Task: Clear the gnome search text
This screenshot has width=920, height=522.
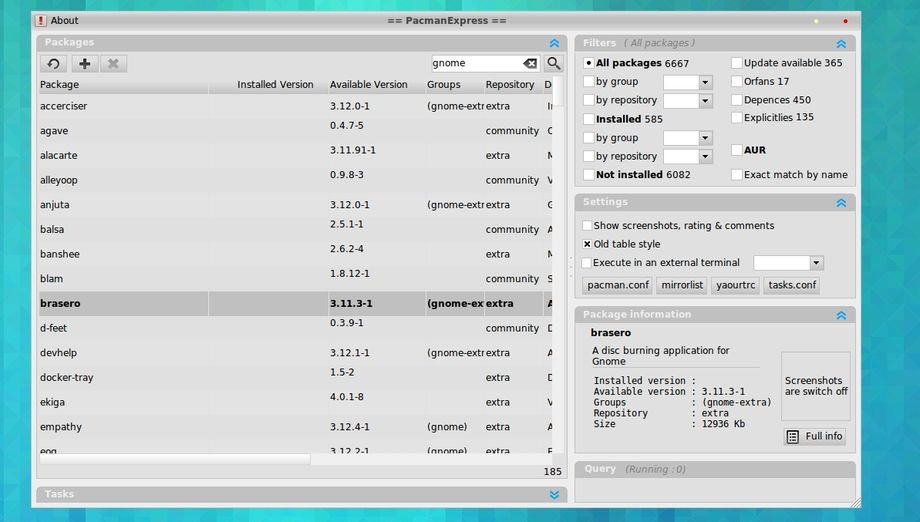Action: (x=530, y=64)
